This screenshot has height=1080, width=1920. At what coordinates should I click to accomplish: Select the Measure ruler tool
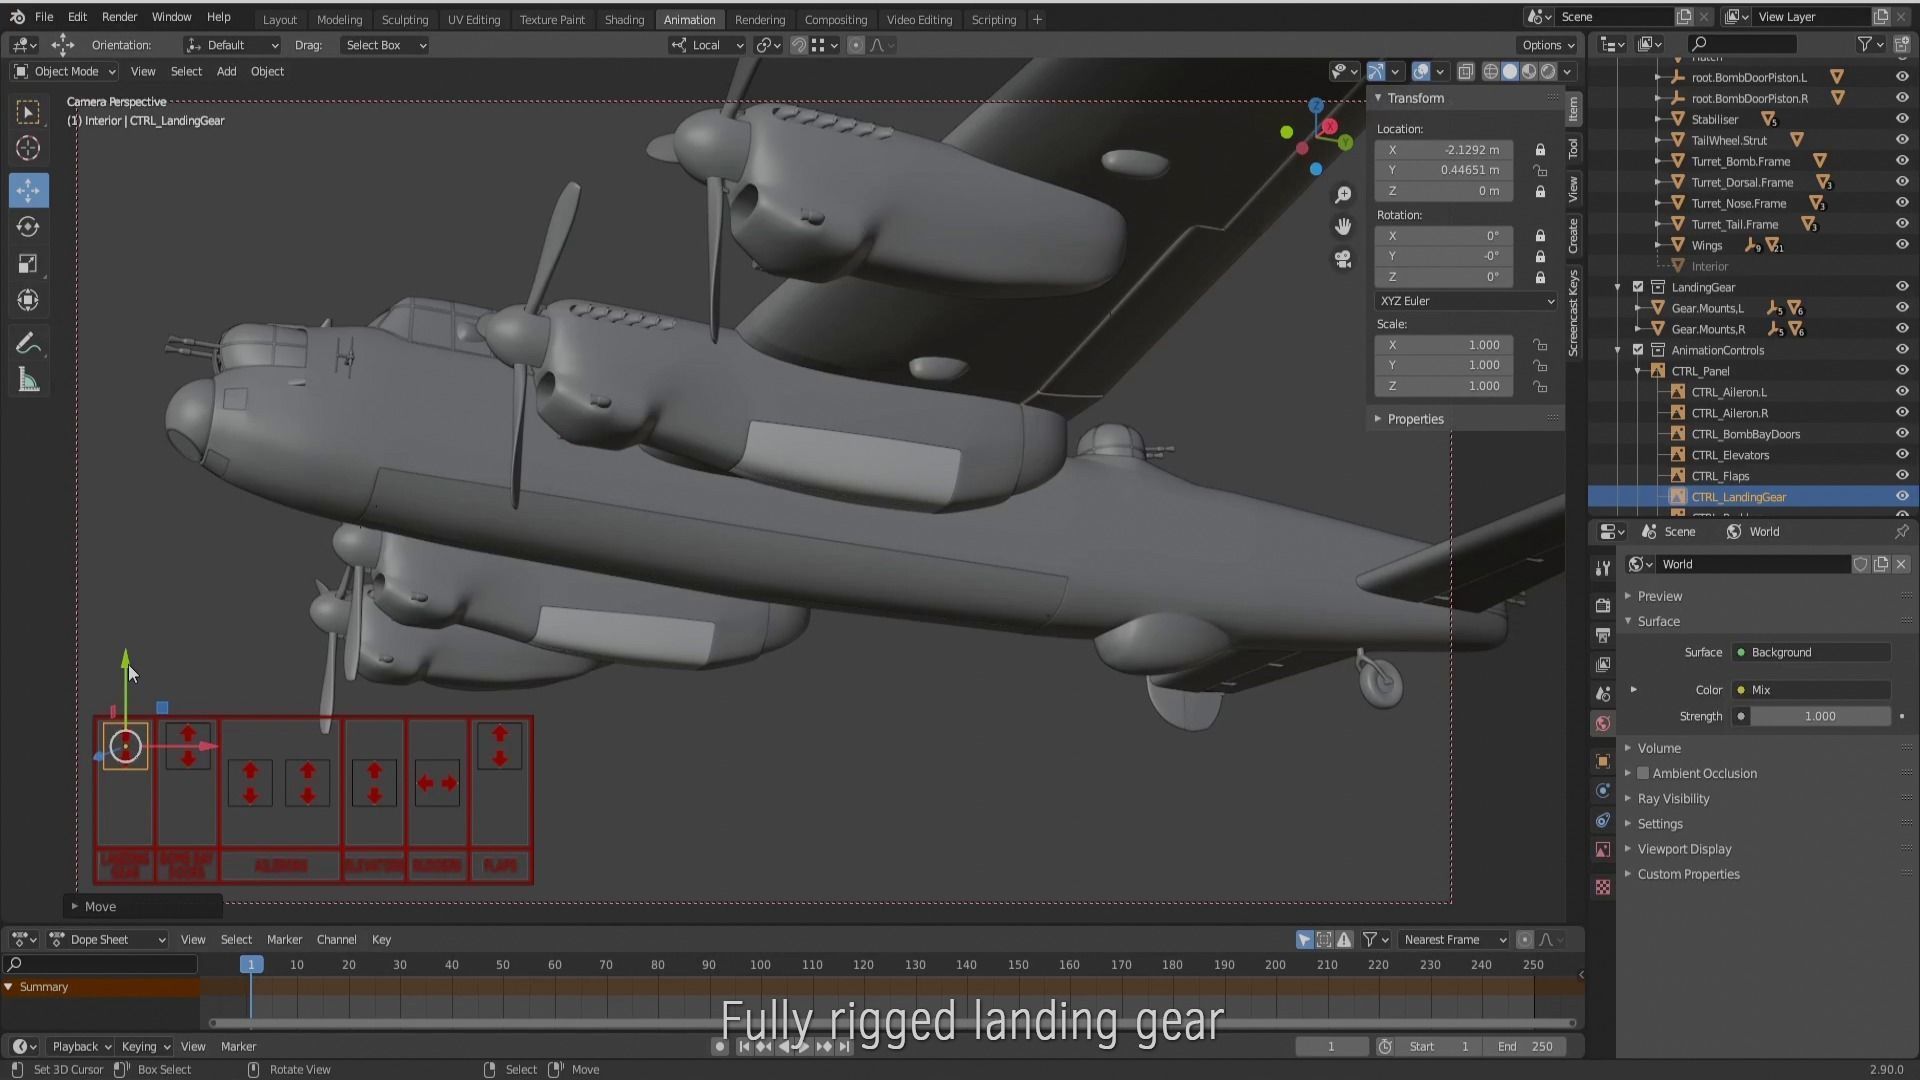(x=28, y=381)
